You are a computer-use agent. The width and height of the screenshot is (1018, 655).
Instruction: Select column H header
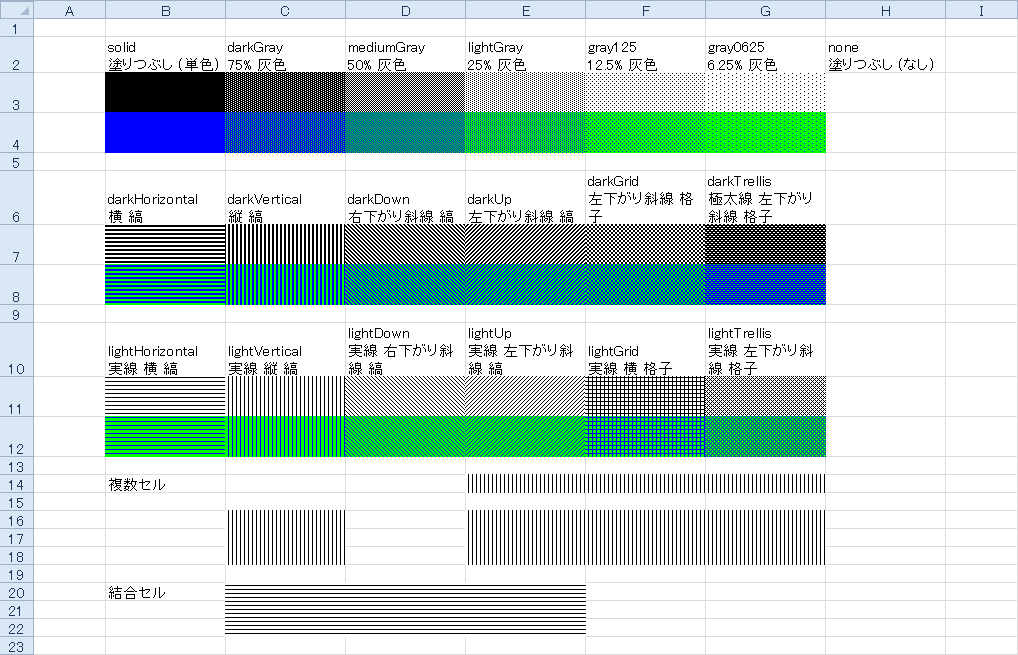[885, 10]
